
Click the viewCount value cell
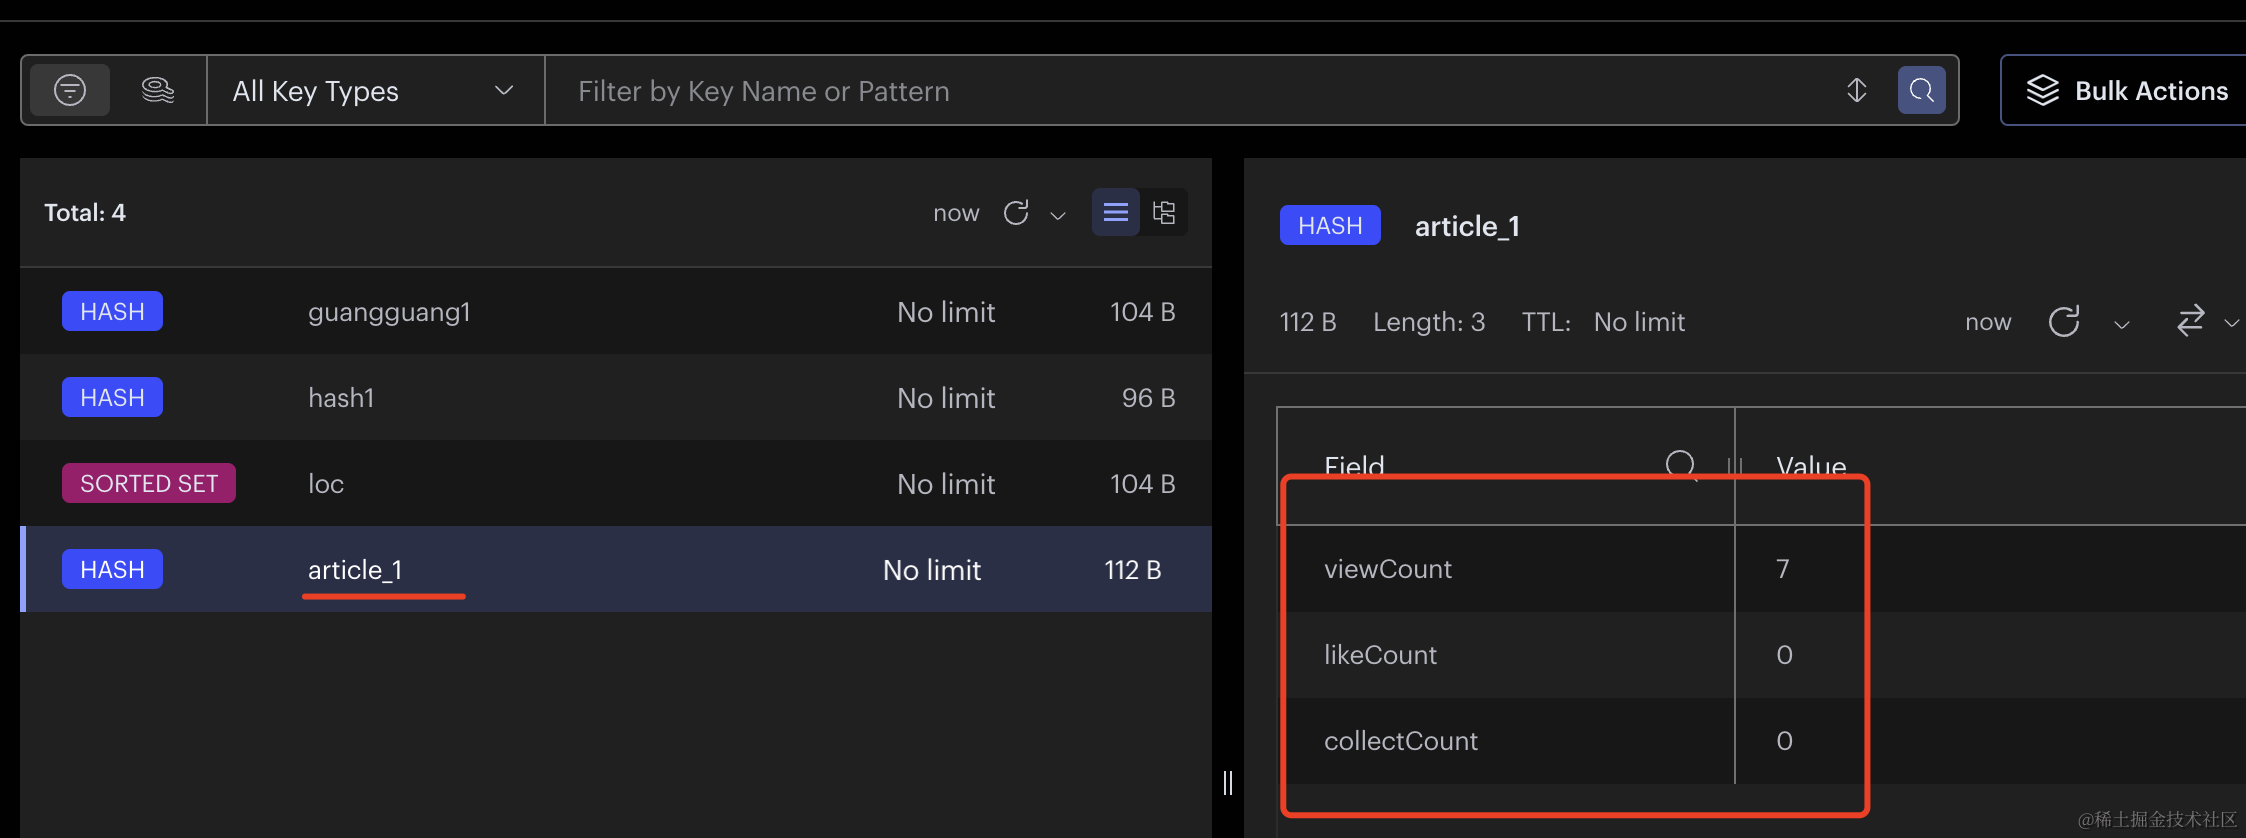tap(1783, 569)
